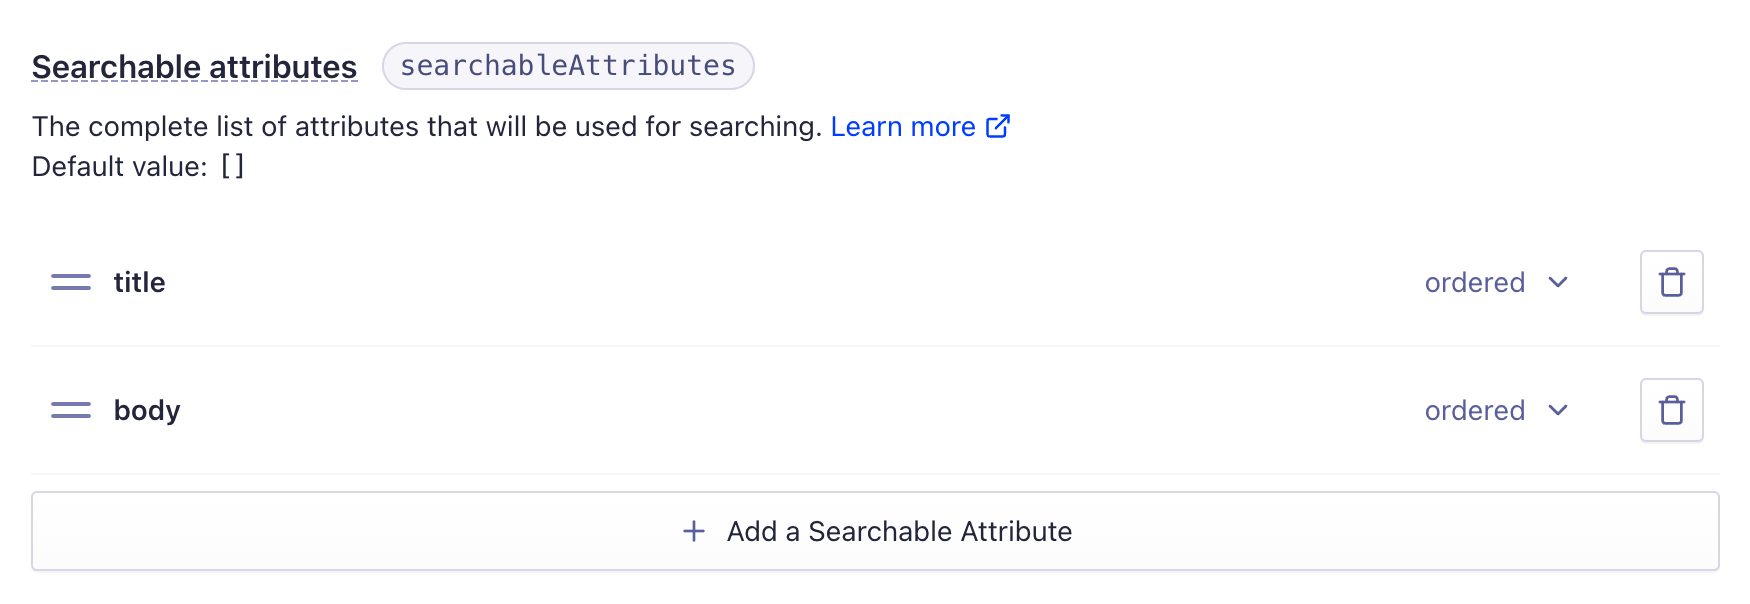Click the Searchable attributes heading
The height and width of the screenshot is (604, 1750).
pos(194,66)
